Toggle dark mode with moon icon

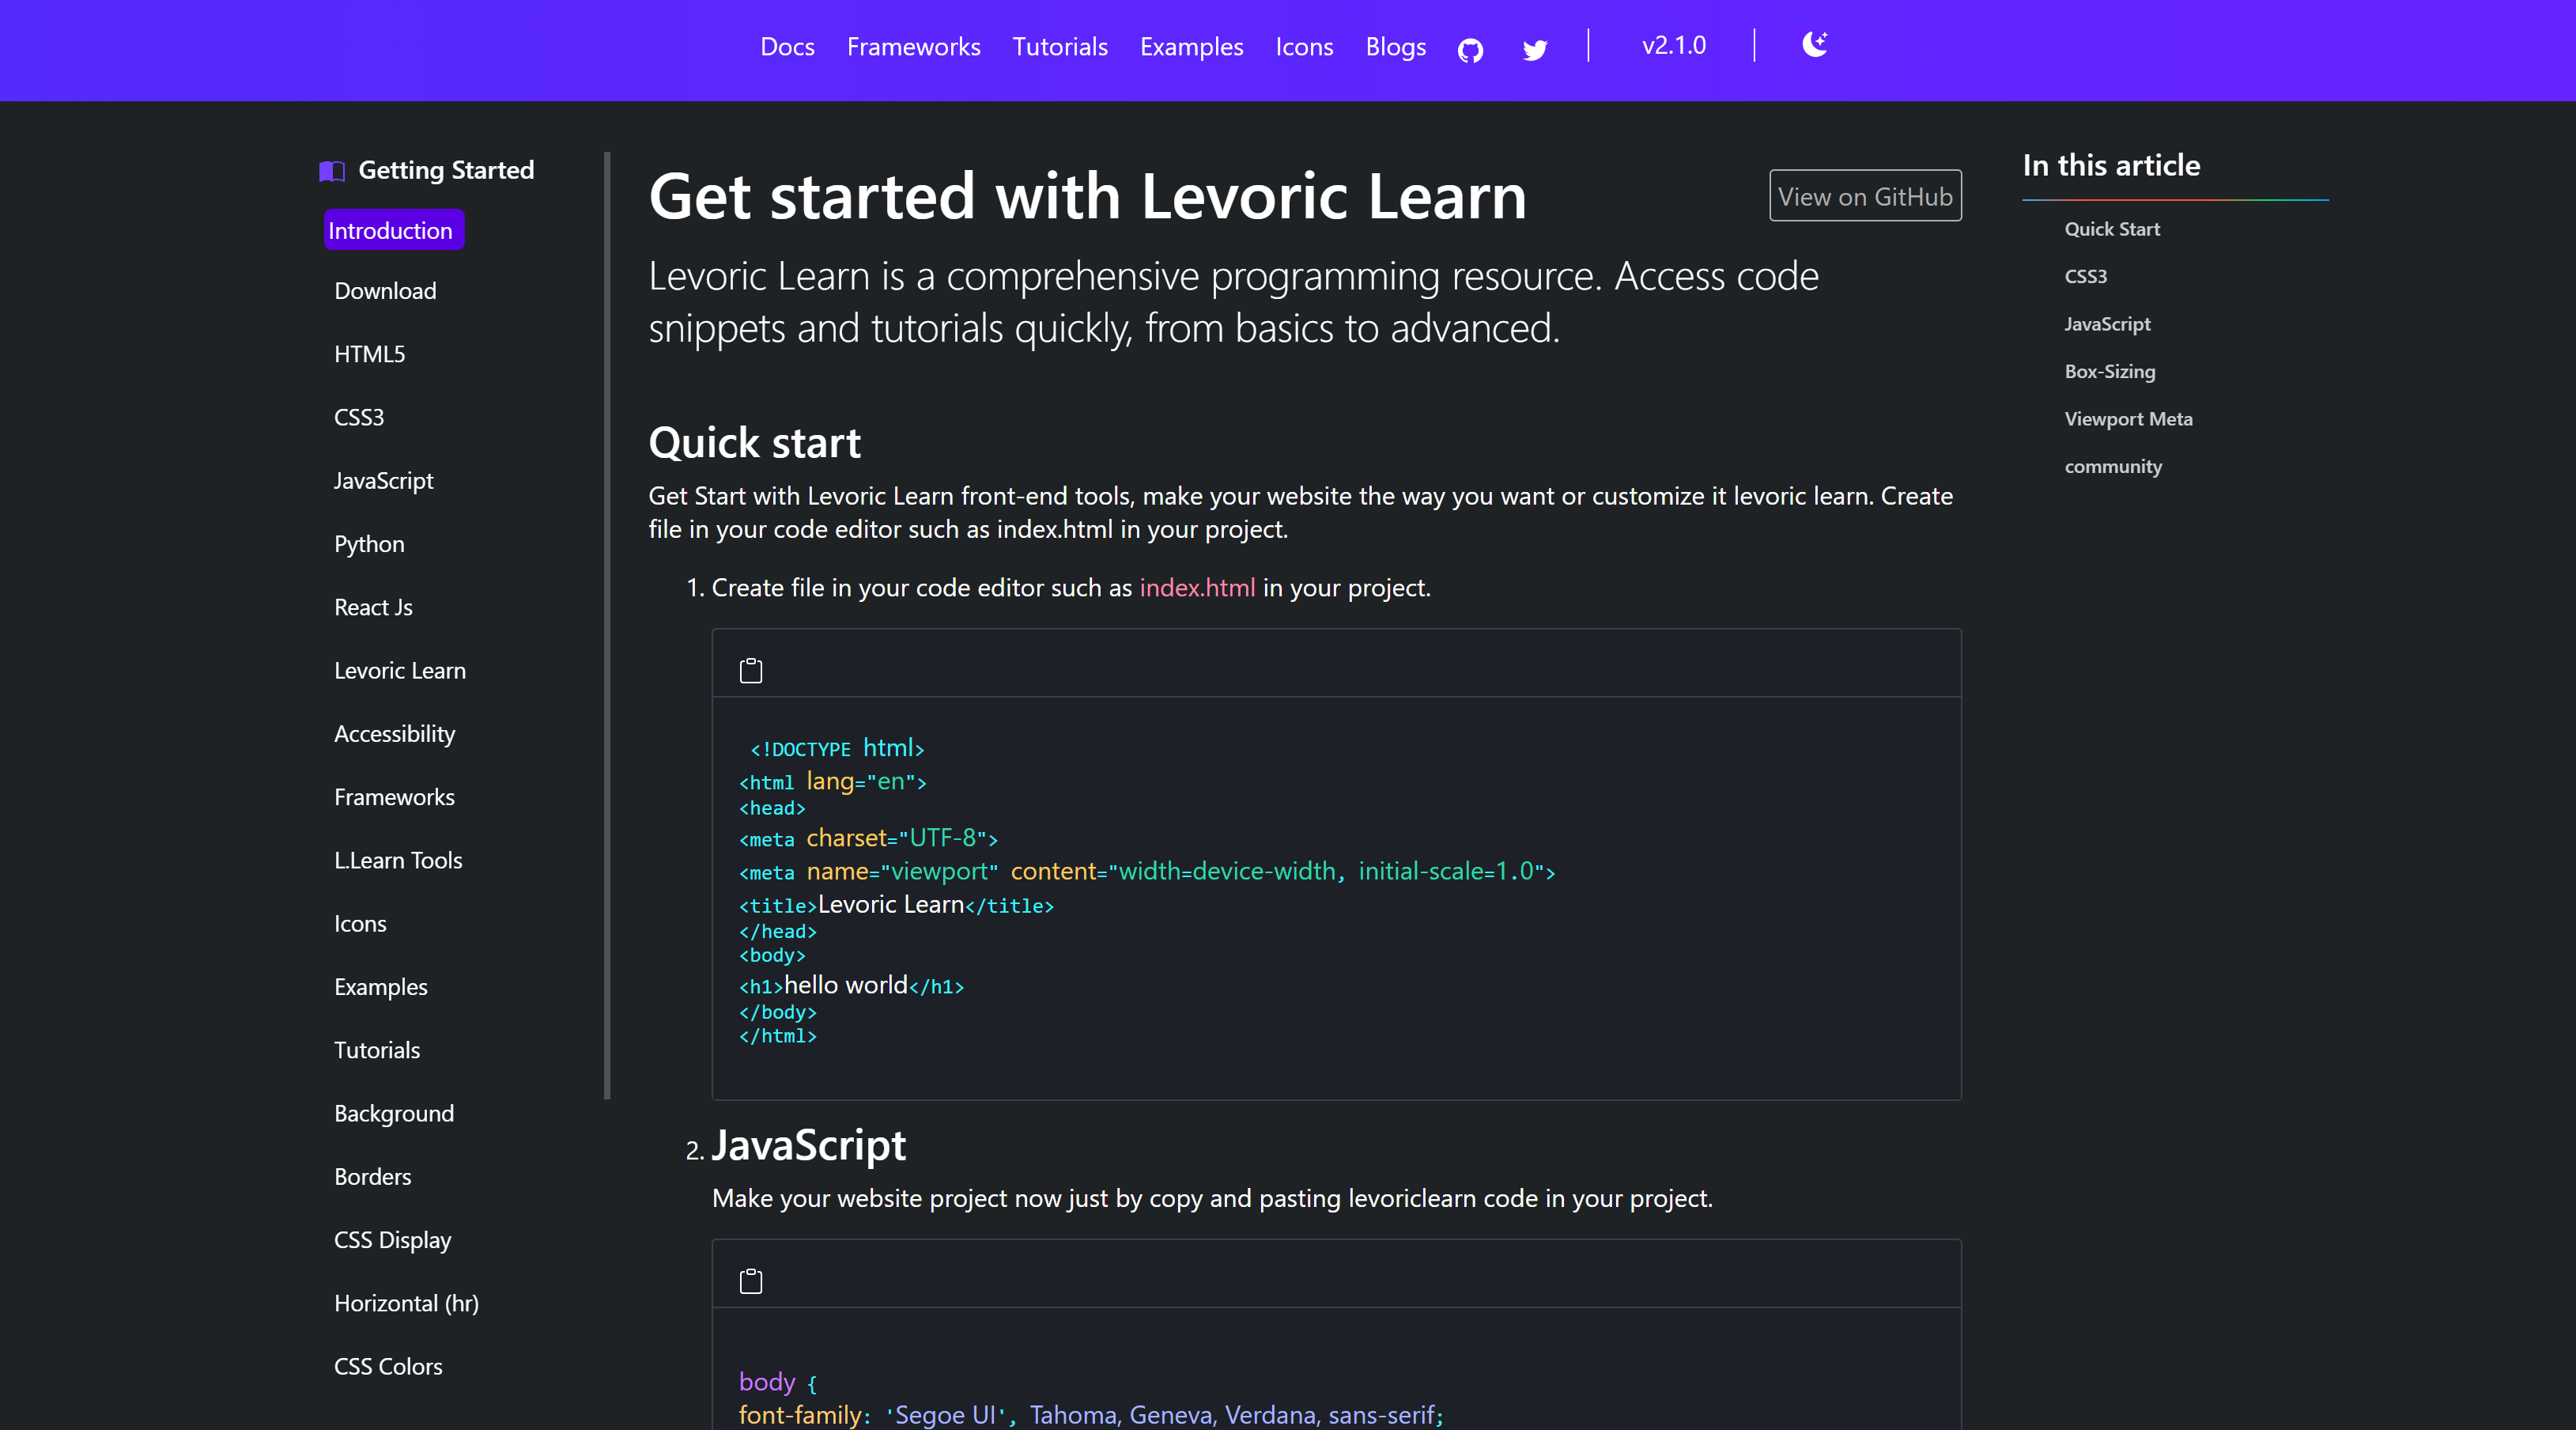pyautogui.click(x=1814, y=46)
